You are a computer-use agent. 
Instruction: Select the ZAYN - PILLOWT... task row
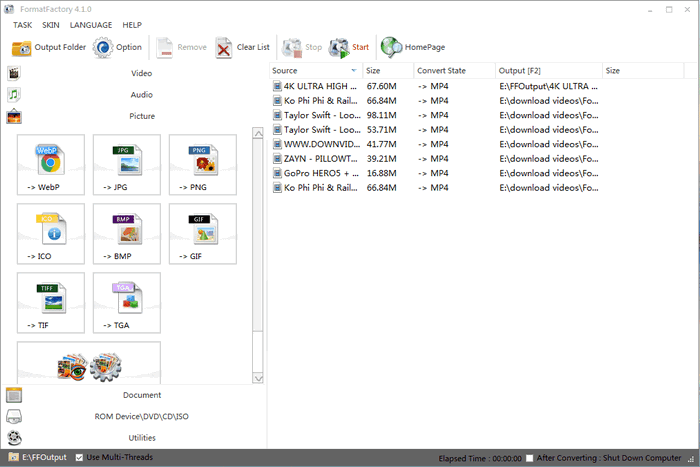tap(435, 159)
